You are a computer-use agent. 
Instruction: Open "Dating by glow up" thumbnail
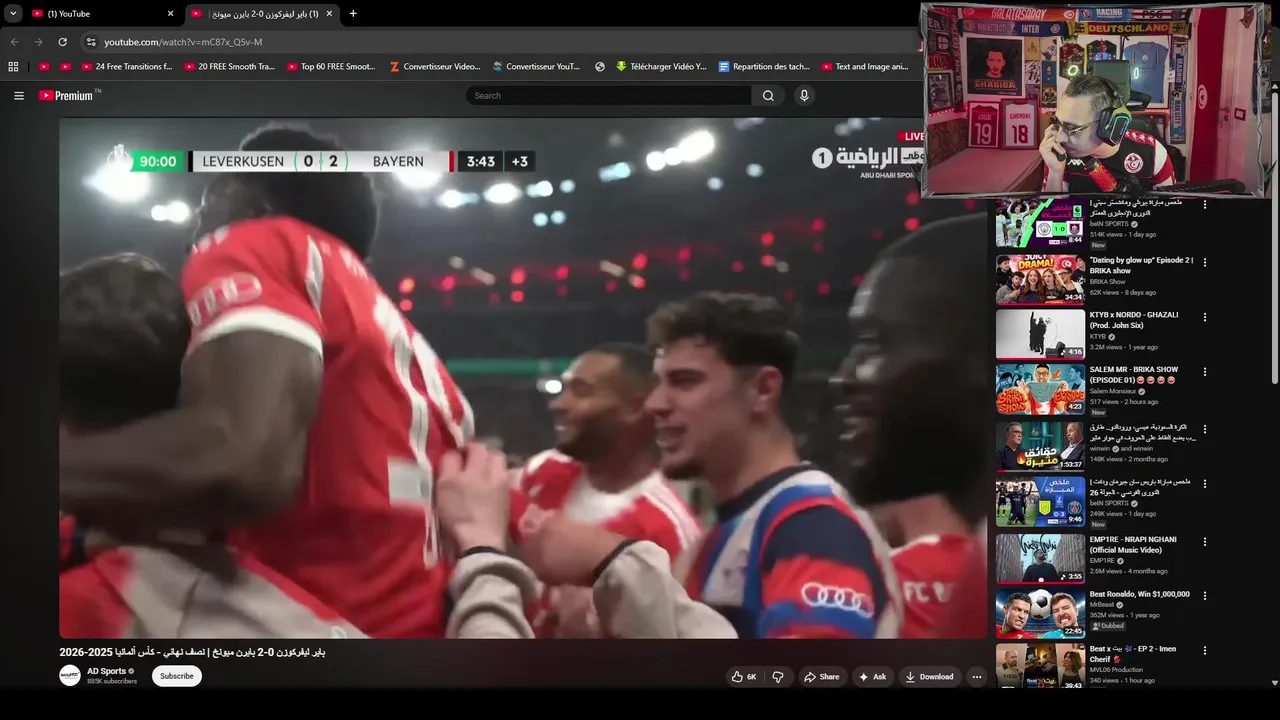tap(1040, 279)
